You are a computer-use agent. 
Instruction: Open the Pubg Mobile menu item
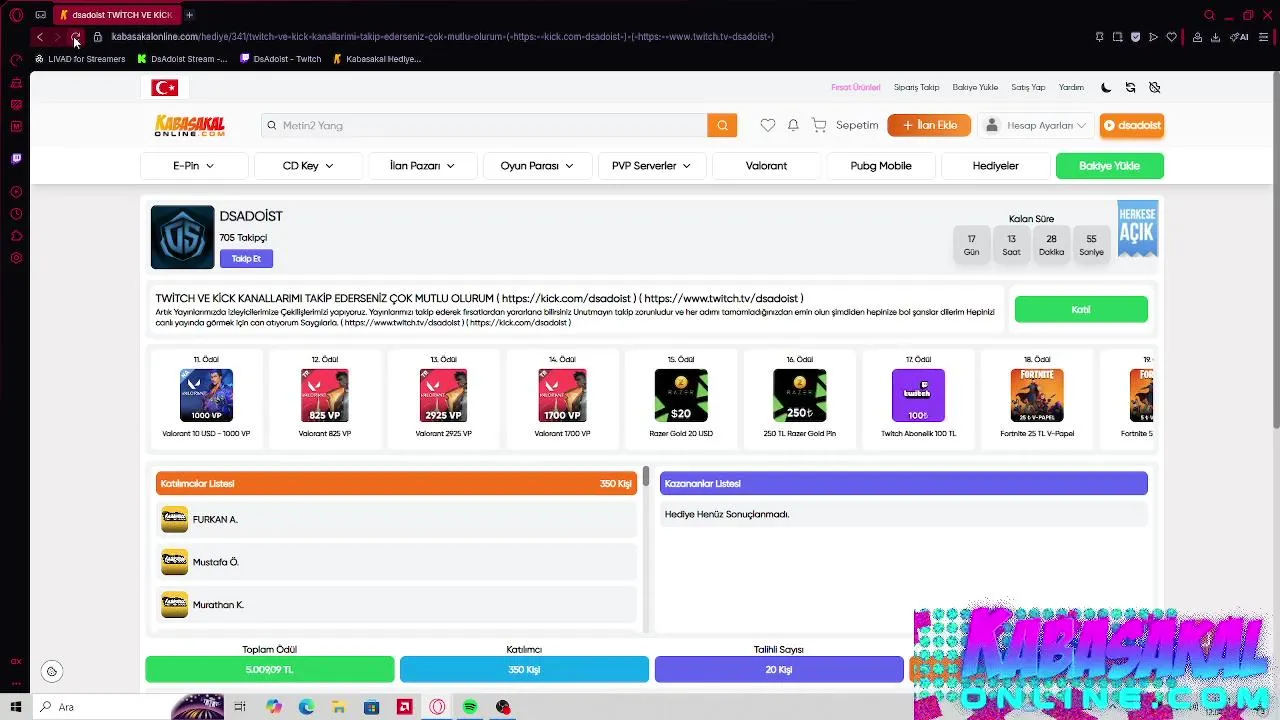click(881, 166)
